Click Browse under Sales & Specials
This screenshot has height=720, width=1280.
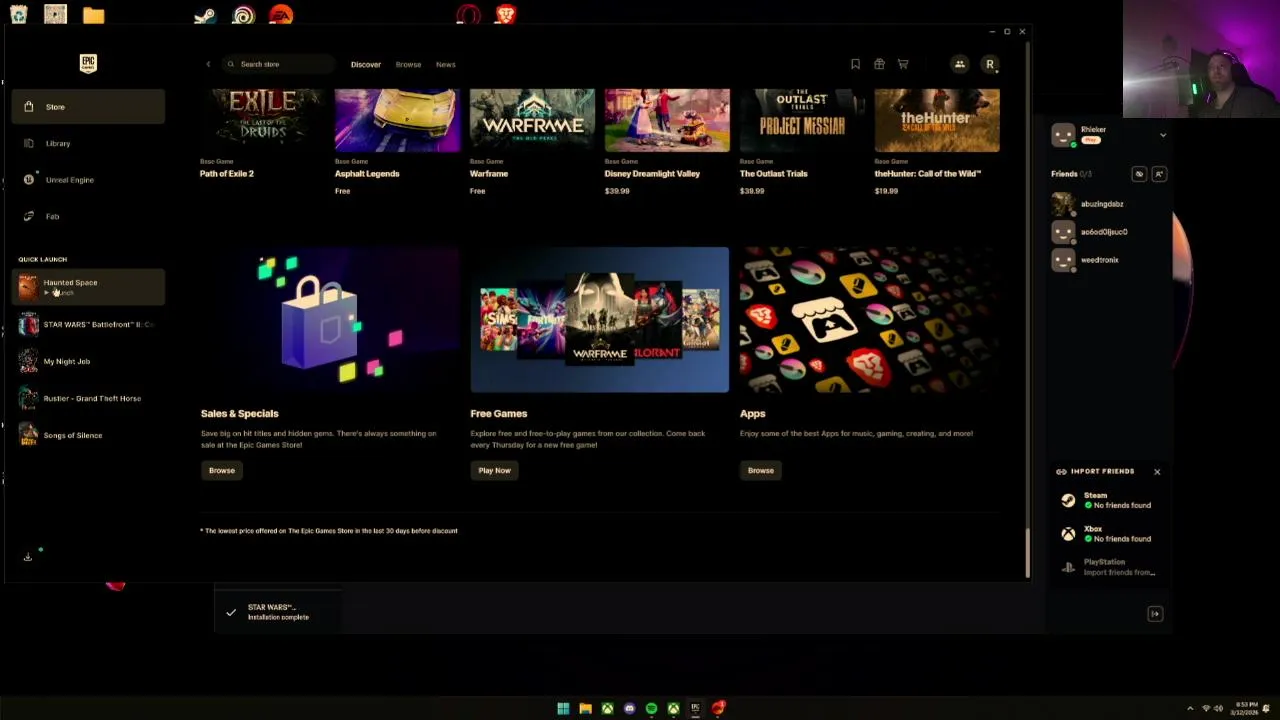(222, 470)
